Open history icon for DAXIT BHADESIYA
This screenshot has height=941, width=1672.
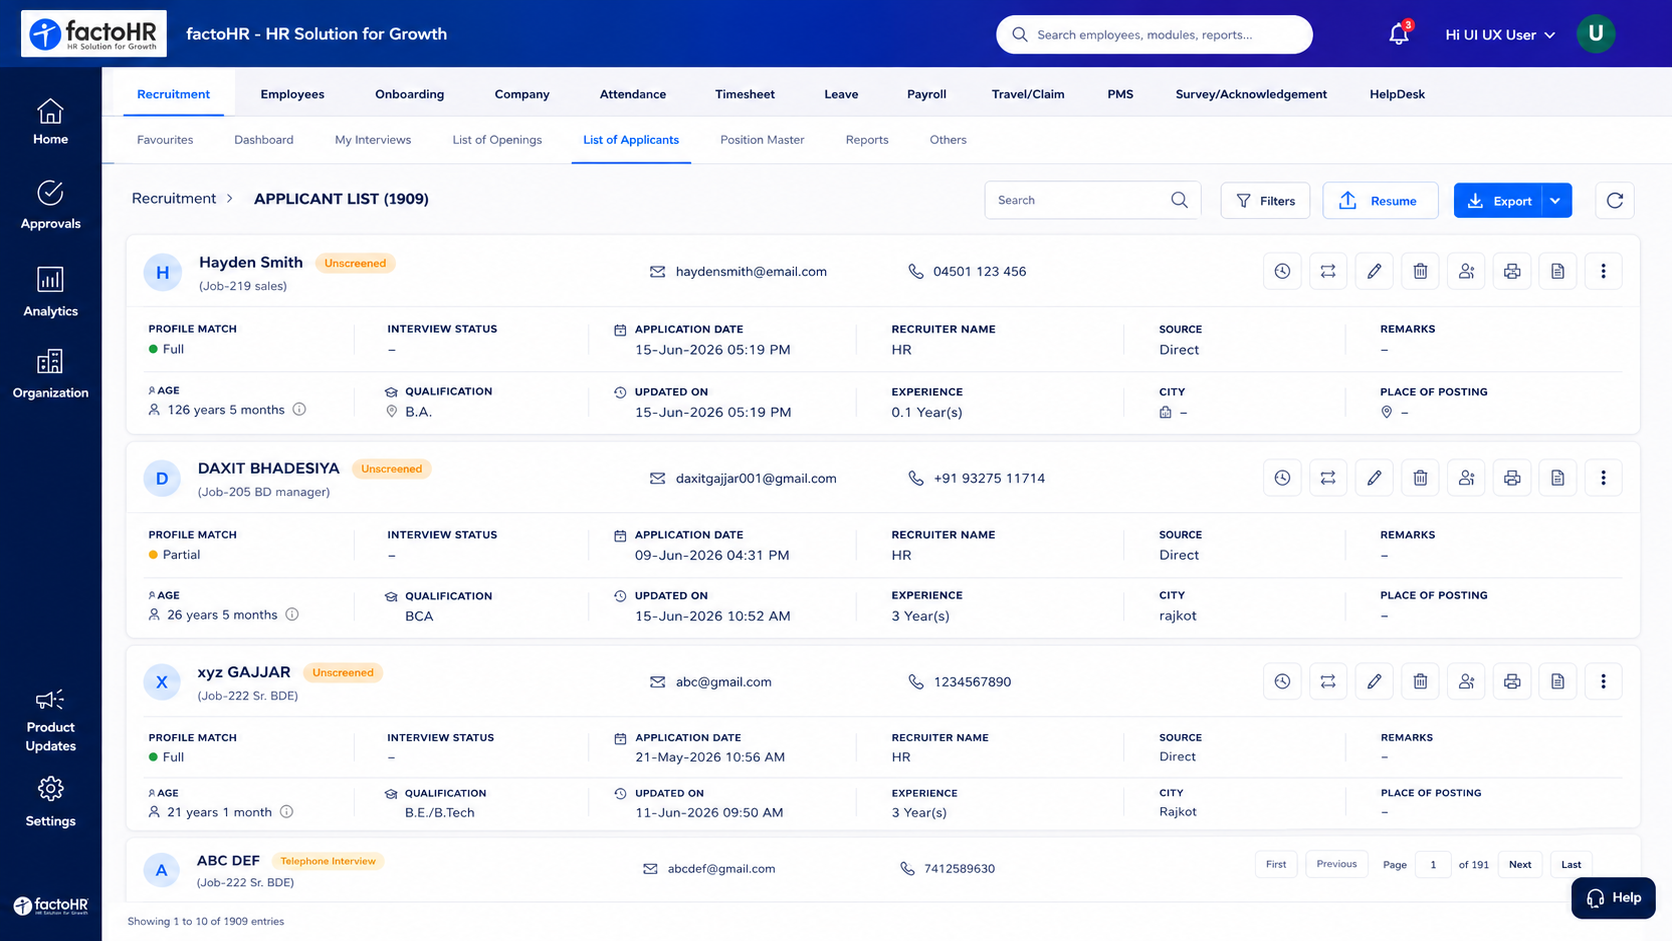(x=1282, y=478)
